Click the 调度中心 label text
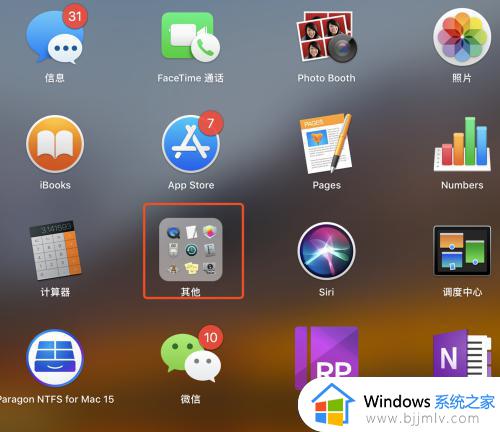This screenshot has width=500, height=432. 462,292
